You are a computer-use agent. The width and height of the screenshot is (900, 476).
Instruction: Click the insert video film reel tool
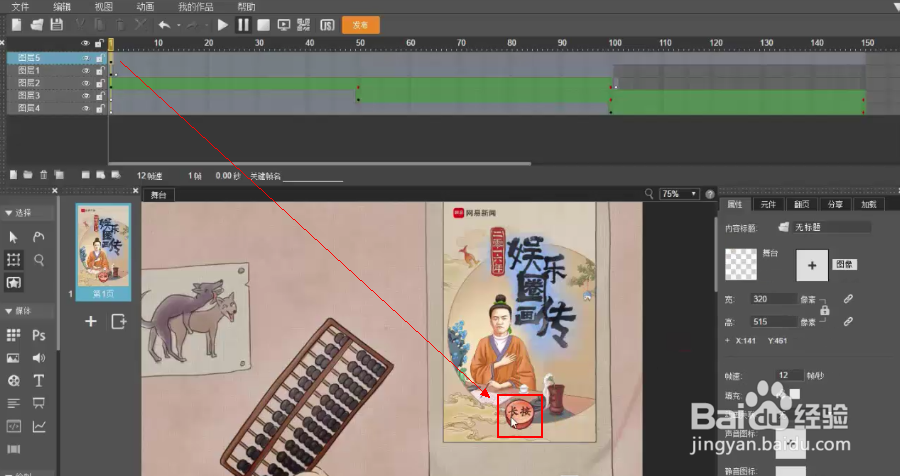coord(13,381)
